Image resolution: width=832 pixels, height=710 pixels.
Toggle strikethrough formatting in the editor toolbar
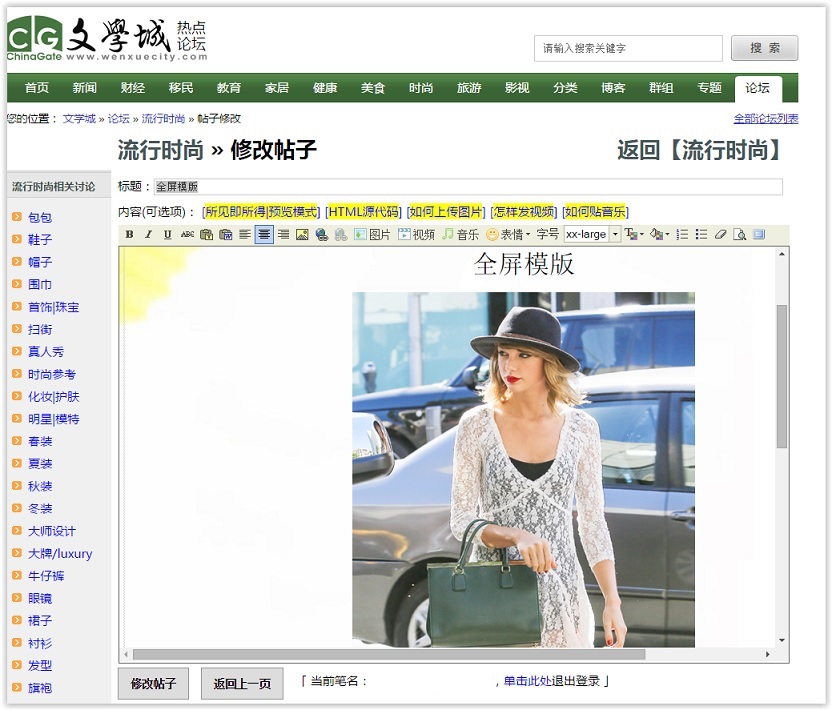tap(187, 235)
